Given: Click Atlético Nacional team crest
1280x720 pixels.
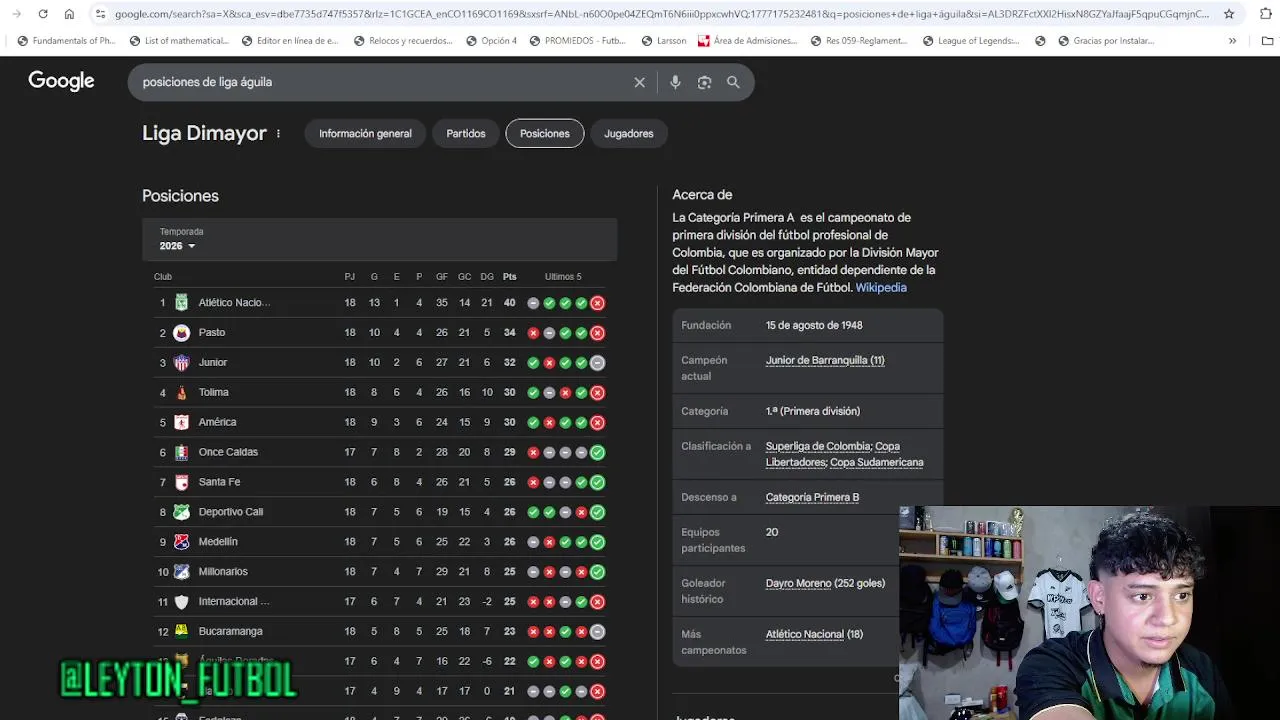Looking at the screenshot, I should (x=181, y=303).
